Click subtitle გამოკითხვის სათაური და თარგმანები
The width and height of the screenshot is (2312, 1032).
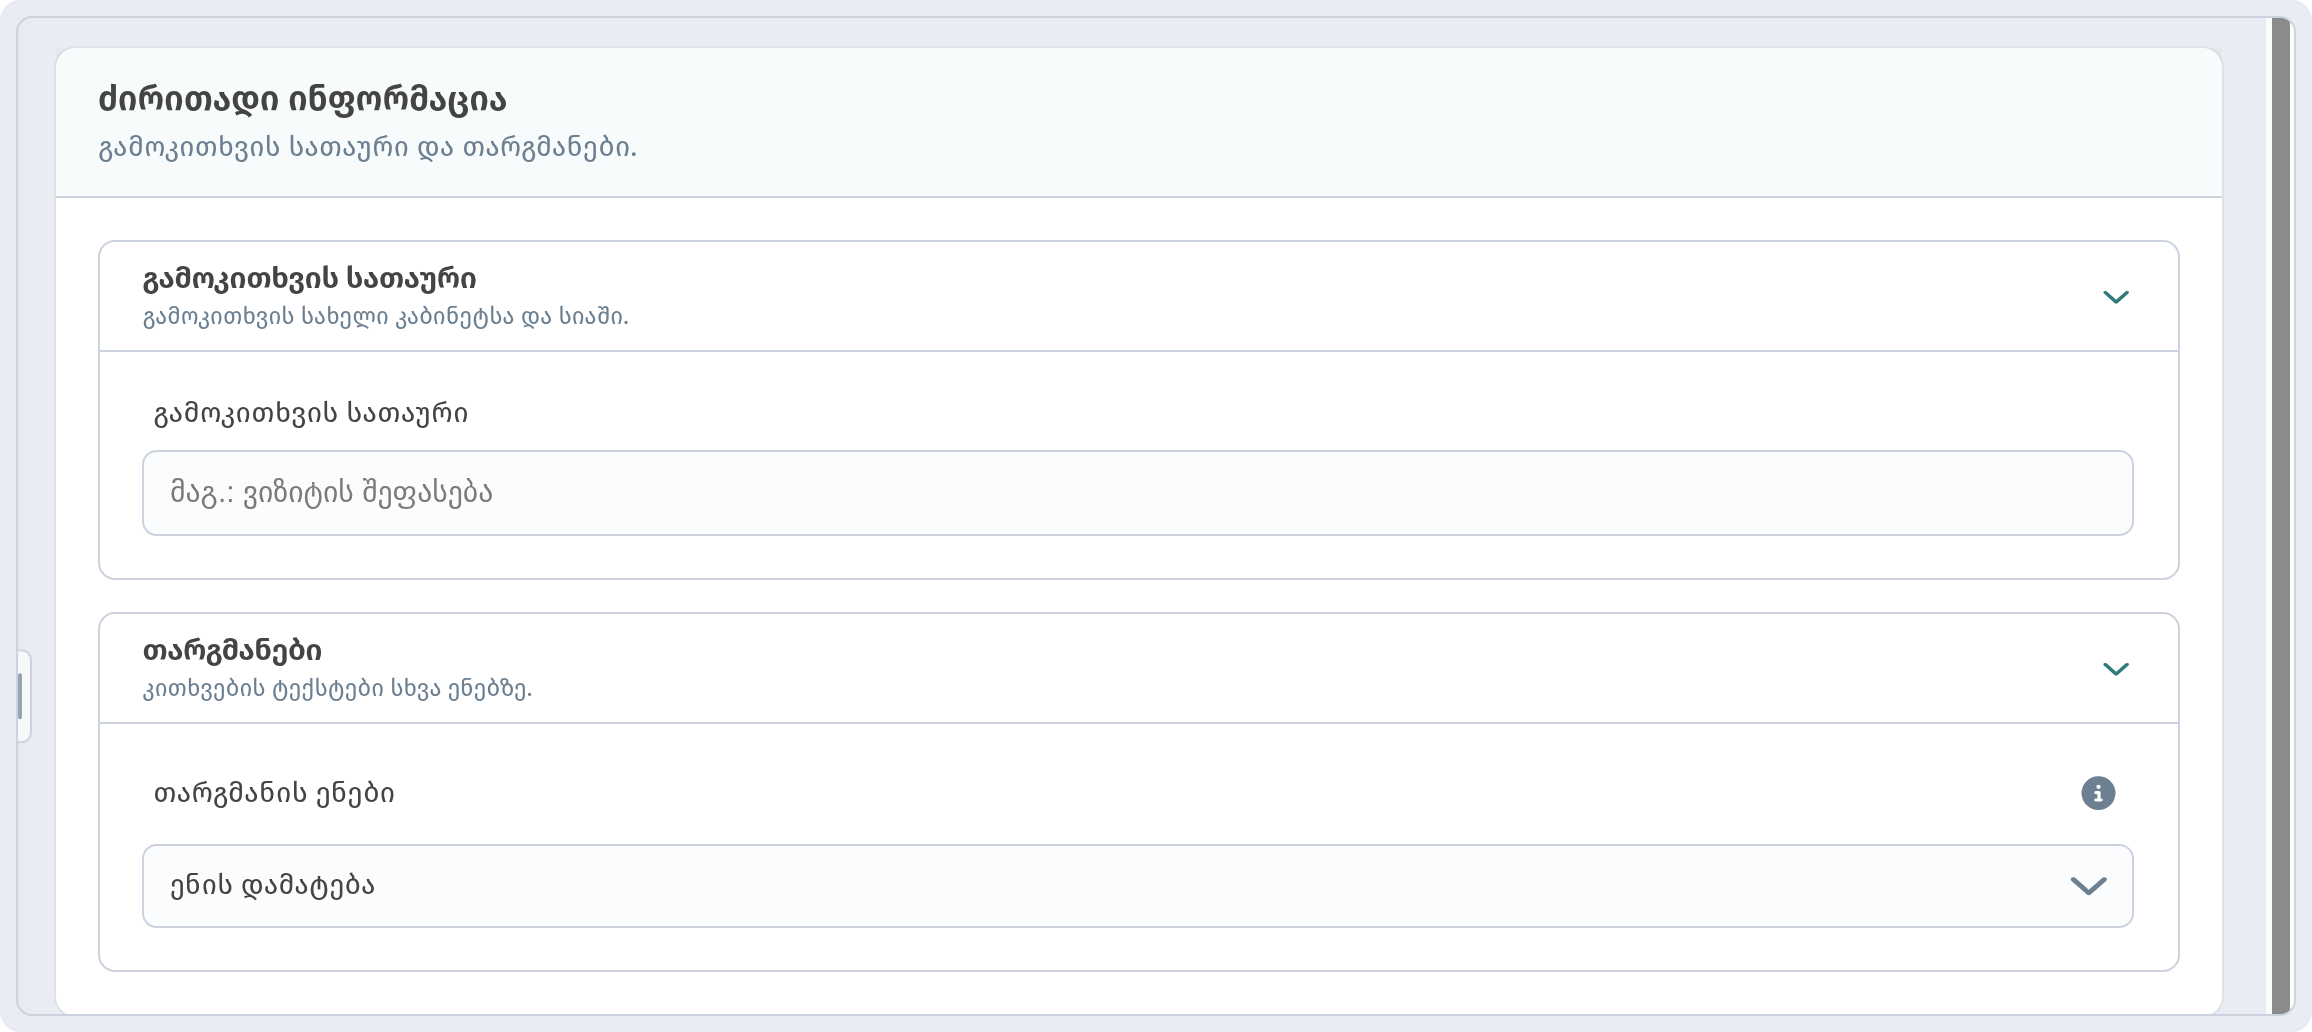(367, 148)
